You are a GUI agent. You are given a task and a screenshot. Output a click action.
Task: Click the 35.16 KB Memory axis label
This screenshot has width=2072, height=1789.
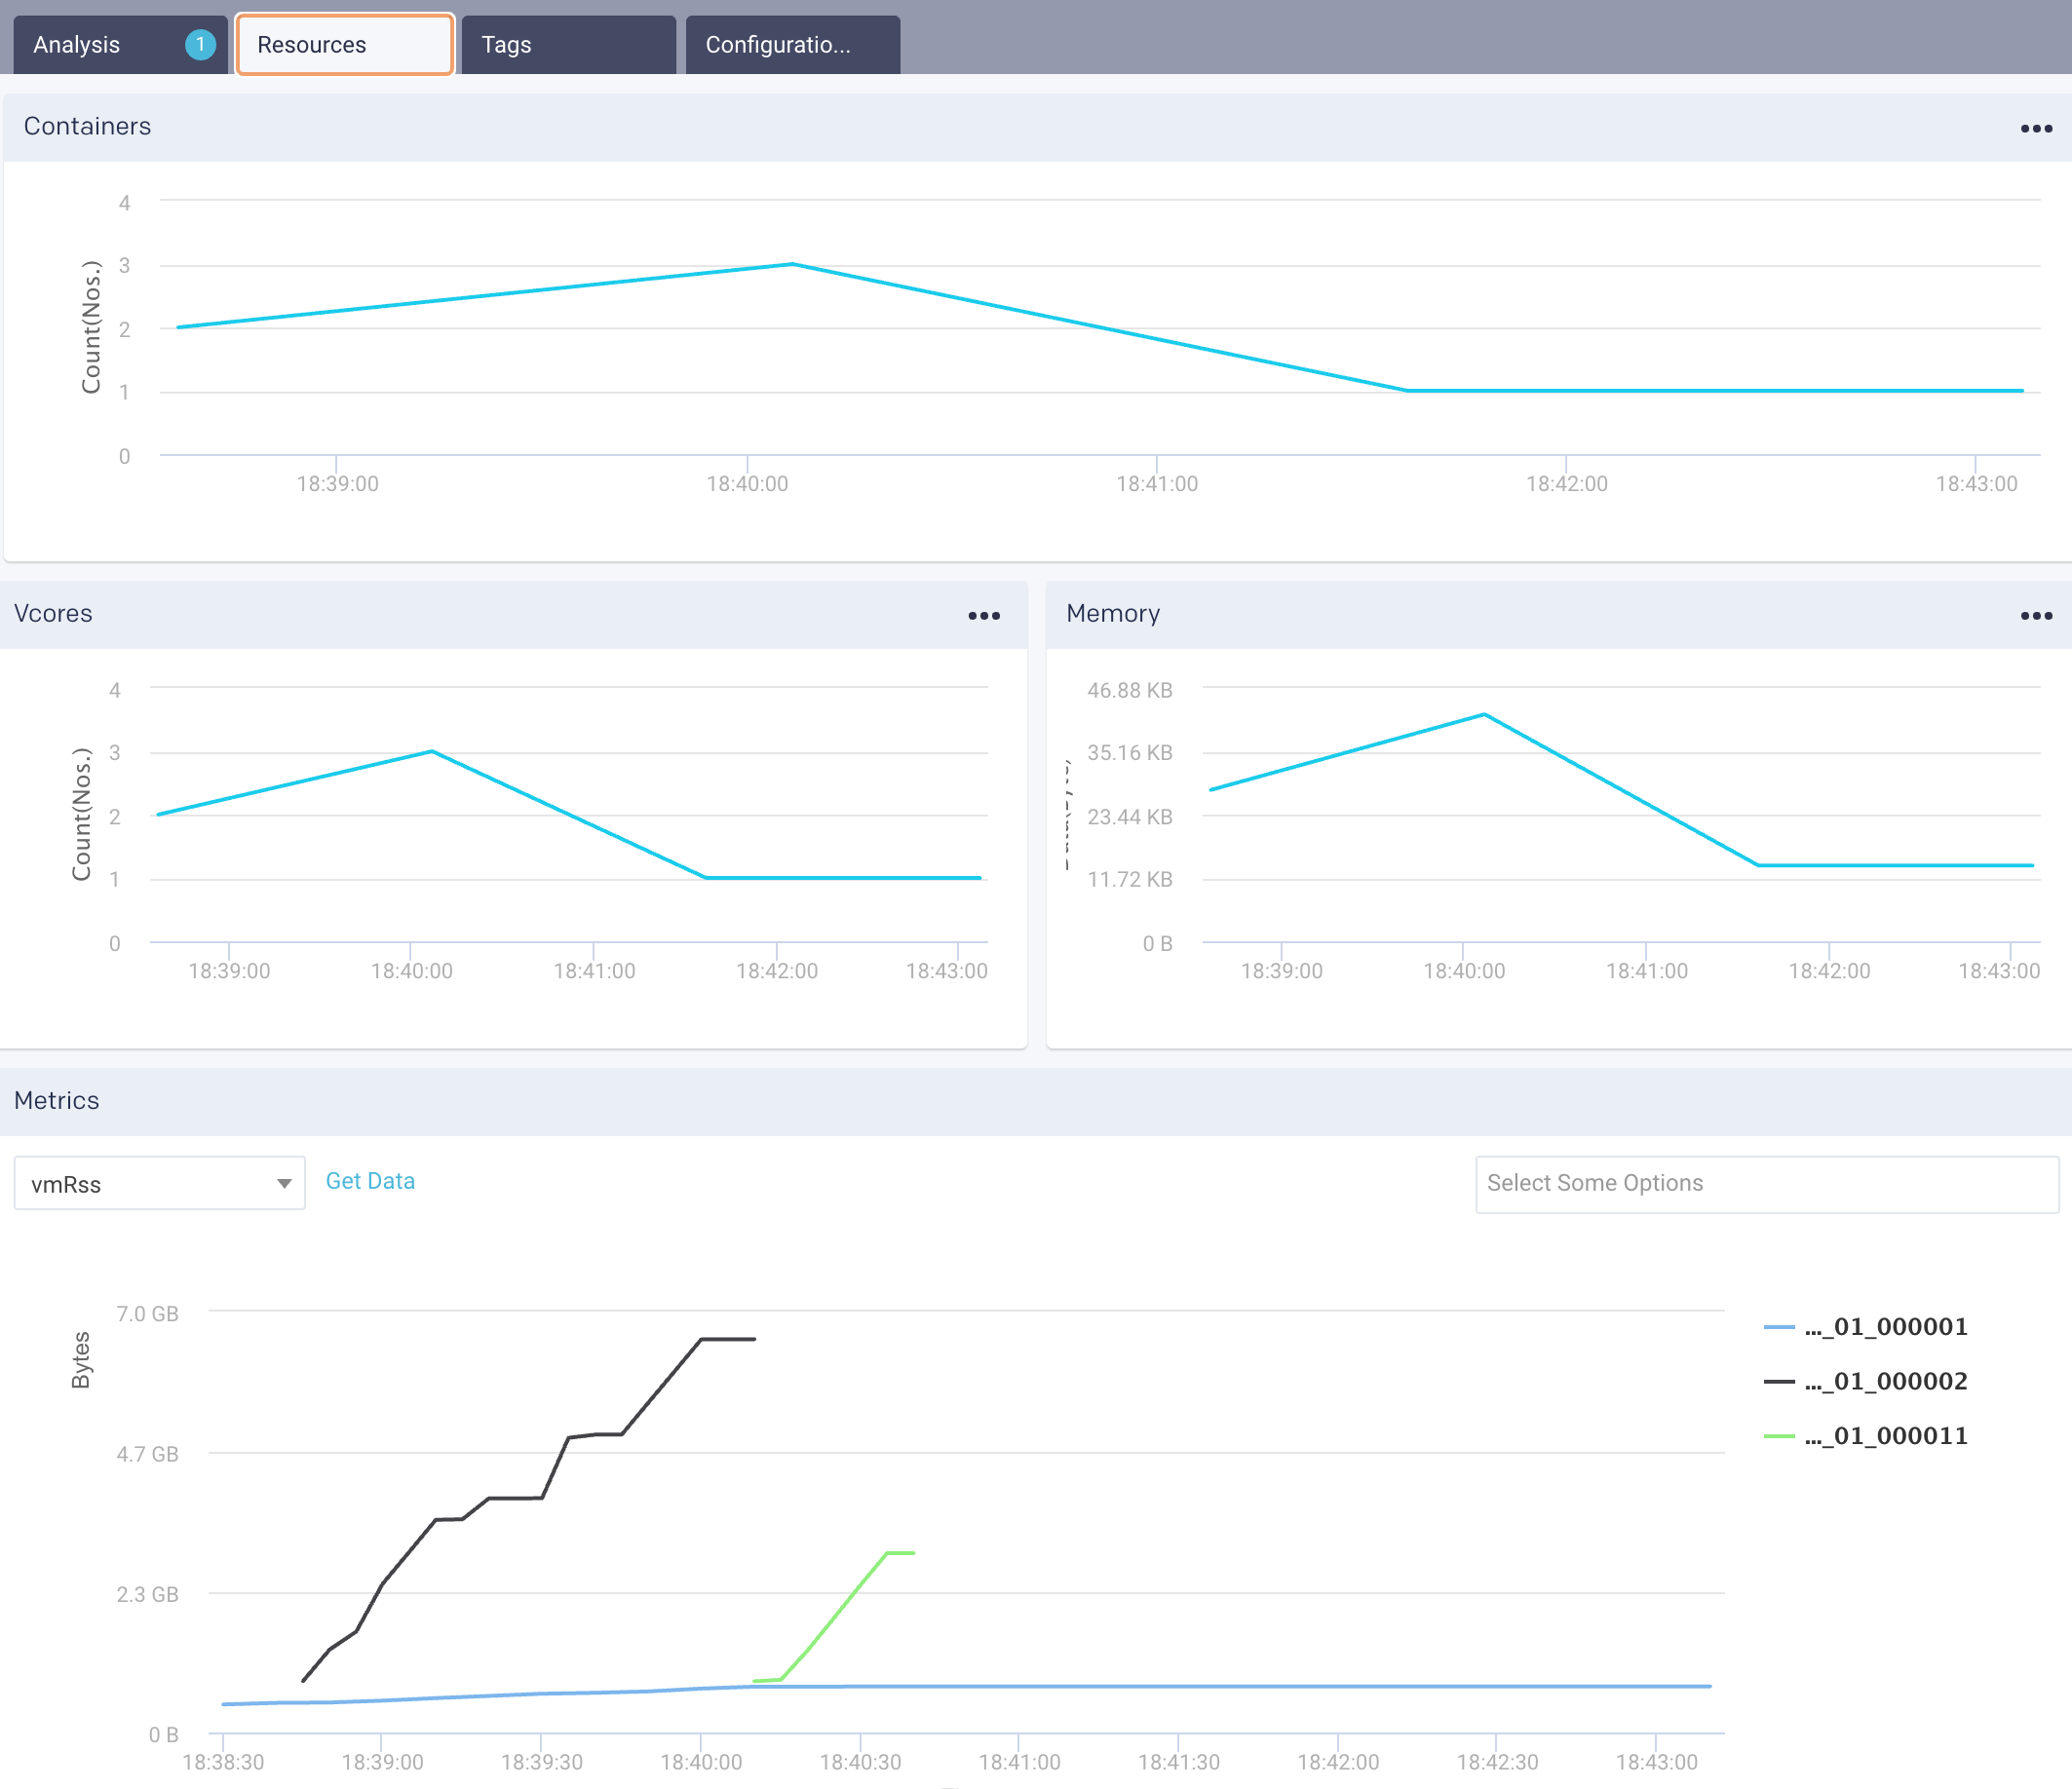point(1130,752)
